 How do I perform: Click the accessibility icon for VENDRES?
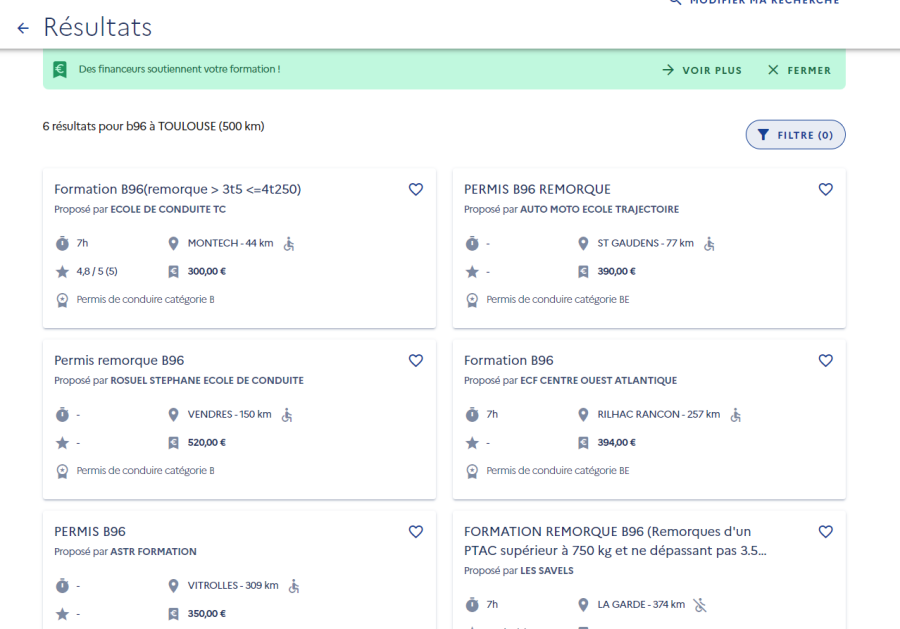(287, 414)
